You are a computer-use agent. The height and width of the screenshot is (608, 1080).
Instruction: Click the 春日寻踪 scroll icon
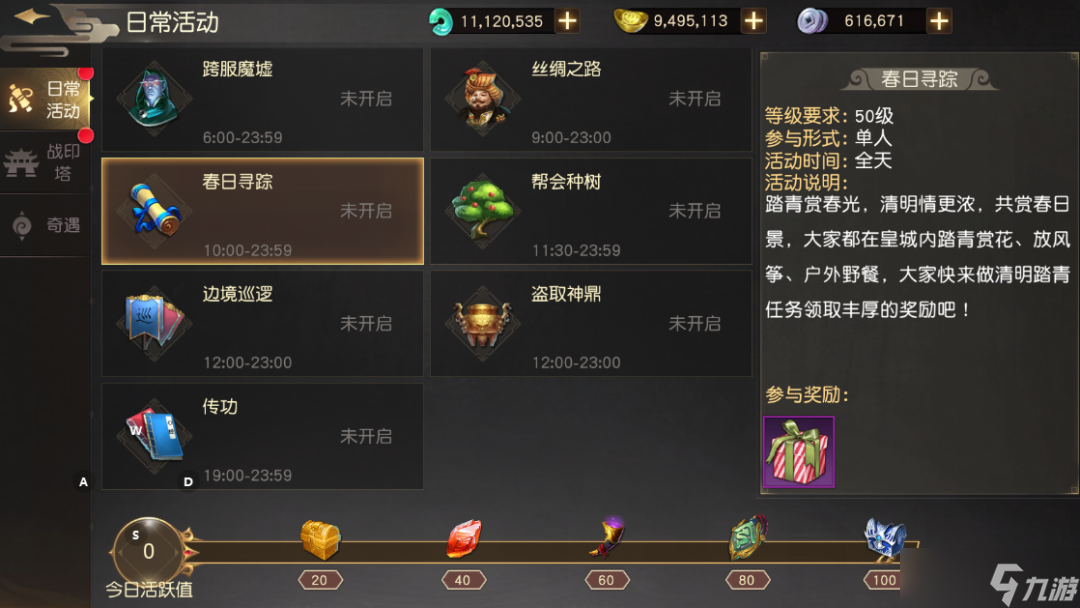coord(155,211)
